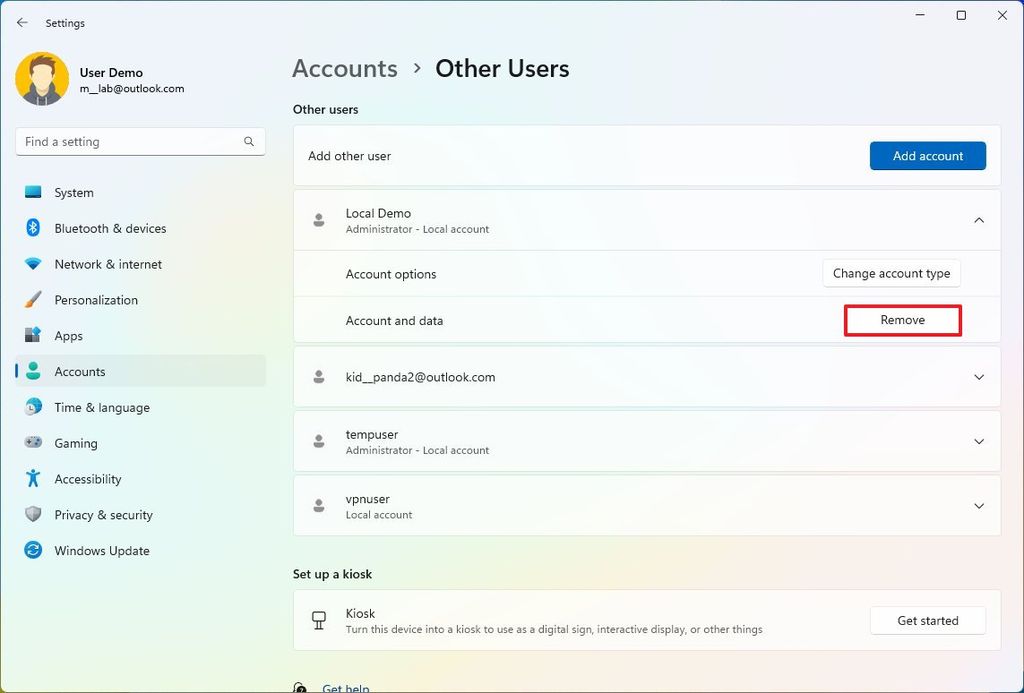The width and height of the screenshot is (1024, 693).
Task: Click the Kiosk display icon
Action: (x=319, y=620)
